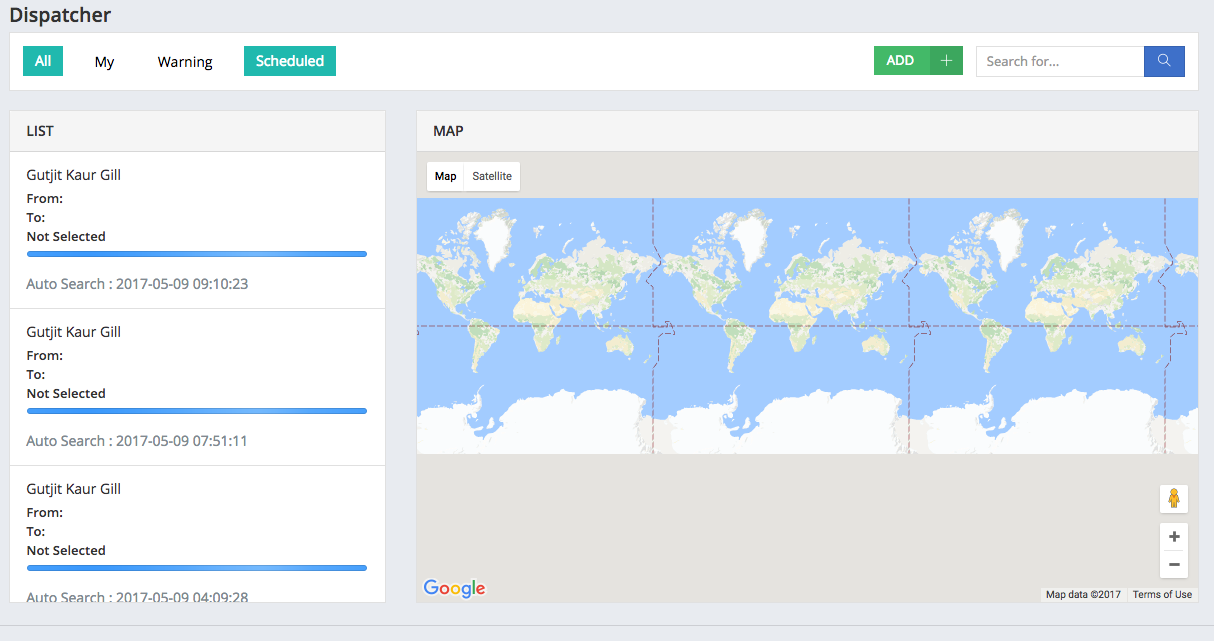Viewport: 1214px width, 641px height.
Task: Click the MAP panel header
Action: (807, 131)
